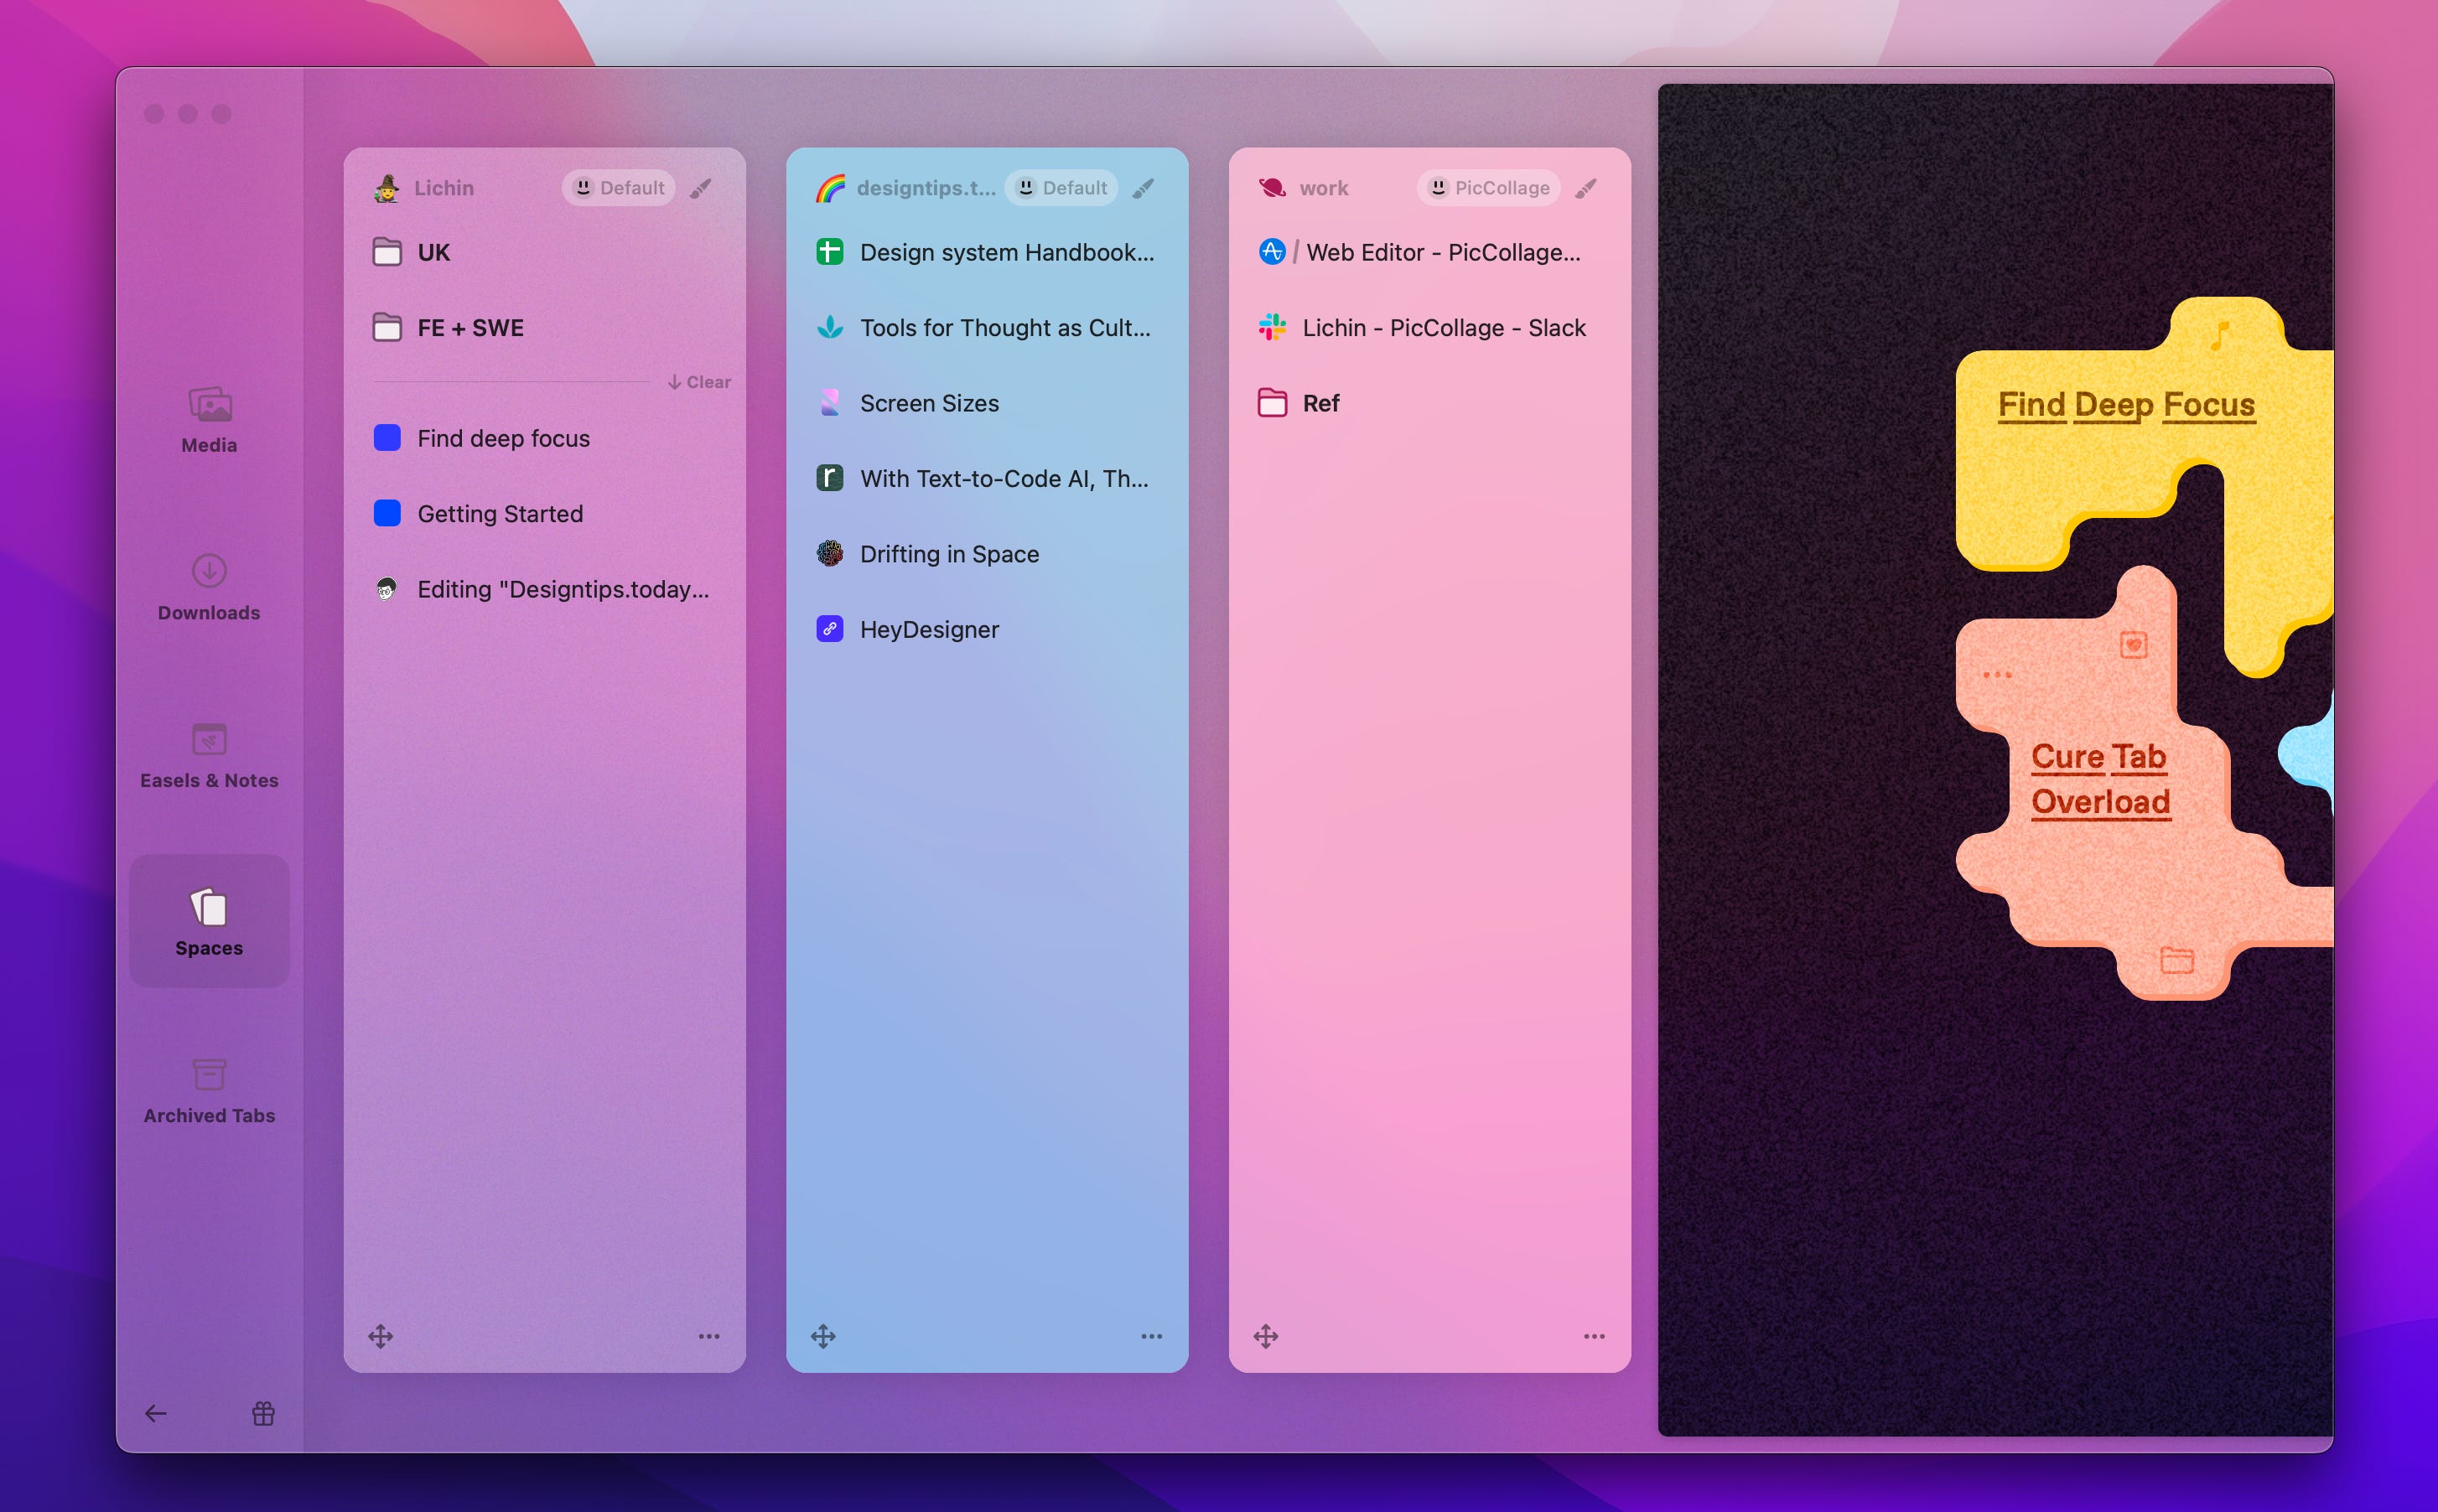Click paintbrush theme icon for Lichin space
The height and width of the screenshot is (1512, 2438).
(701, 188)
